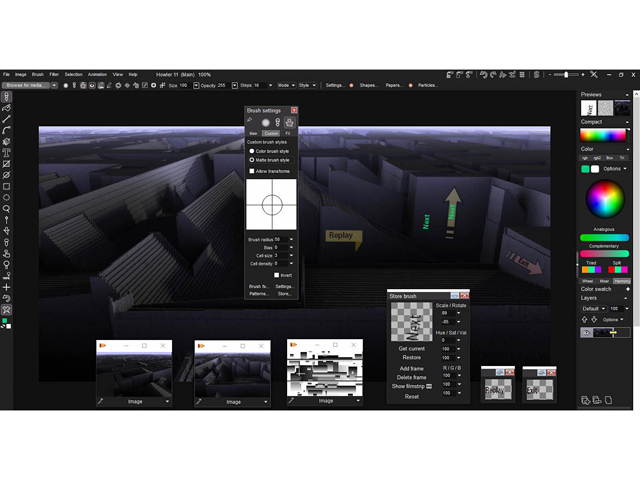
Task: Expand the Style dropdown in the toolbar
Action: pyautogui.click(x=307, y=85)
